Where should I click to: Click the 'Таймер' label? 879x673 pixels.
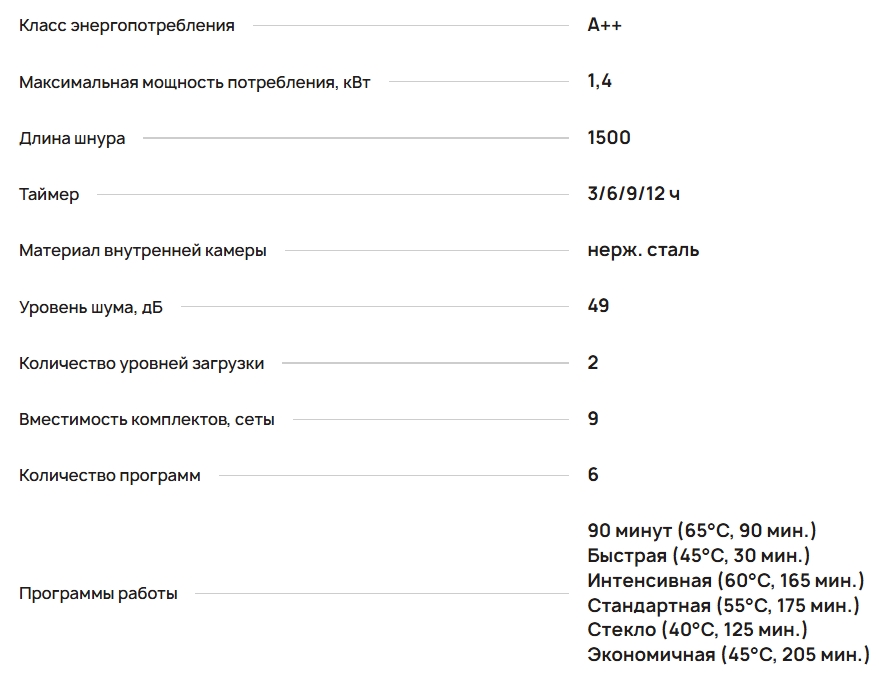(49, 195)
